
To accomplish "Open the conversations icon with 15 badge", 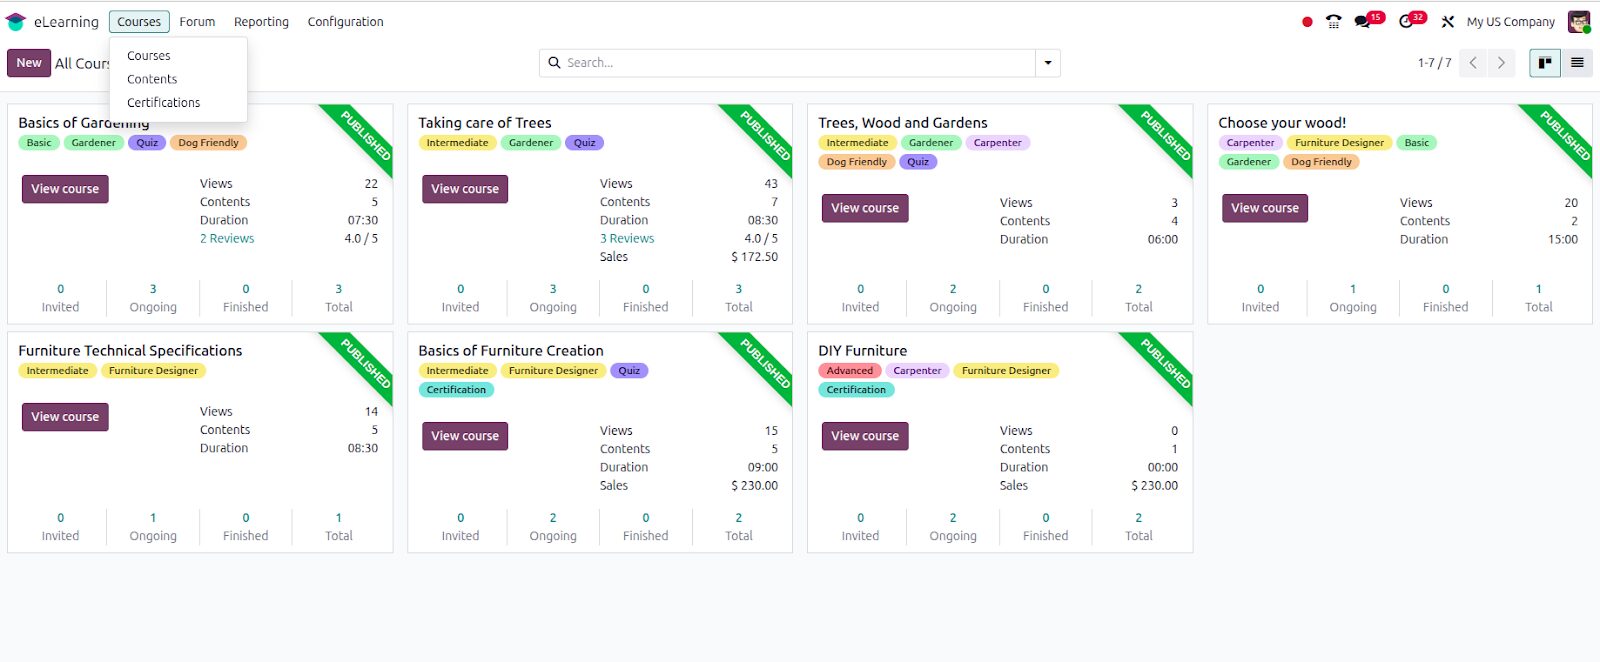I will click(x=1363, y=21).
